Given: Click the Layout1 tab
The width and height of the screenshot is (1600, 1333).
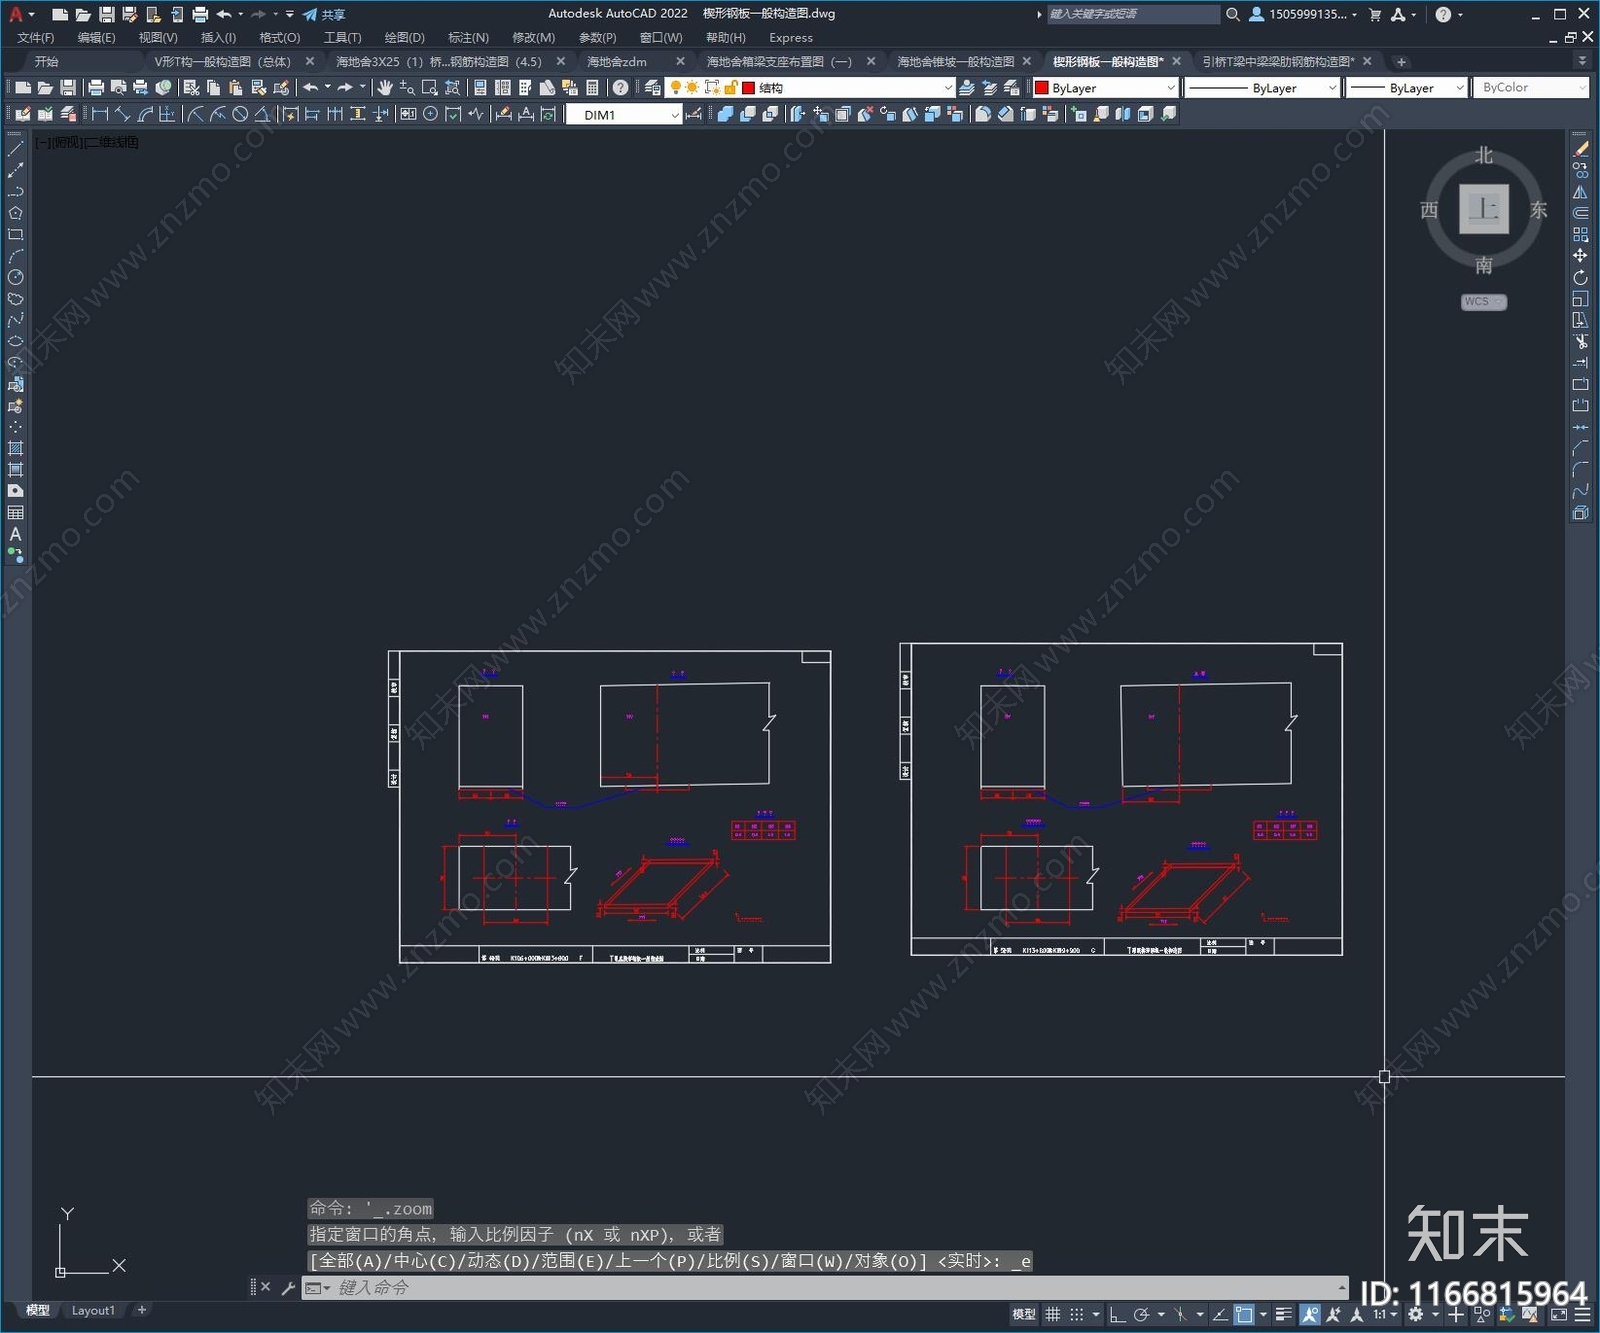Looking at the screenshot, I should click(x=93, y=1310).
